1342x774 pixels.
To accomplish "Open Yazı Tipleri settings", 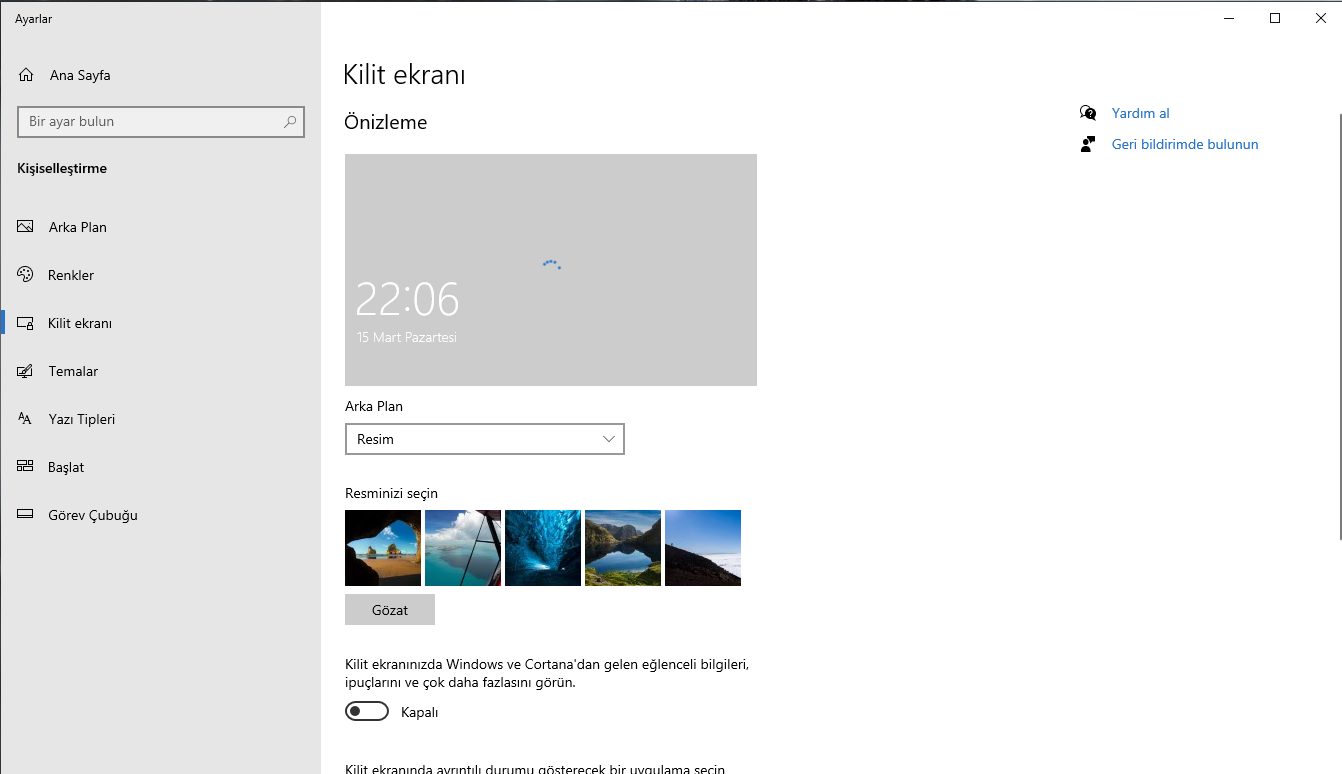I will pos(160,419).
